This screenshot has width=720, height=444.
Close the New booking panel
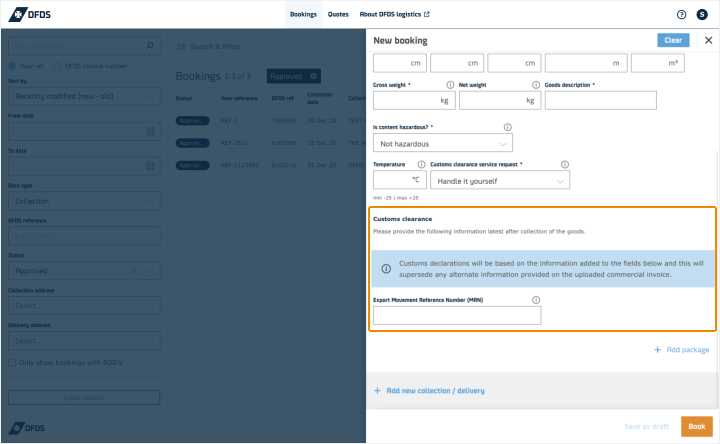pyautogui.click(x=709, y=40)
